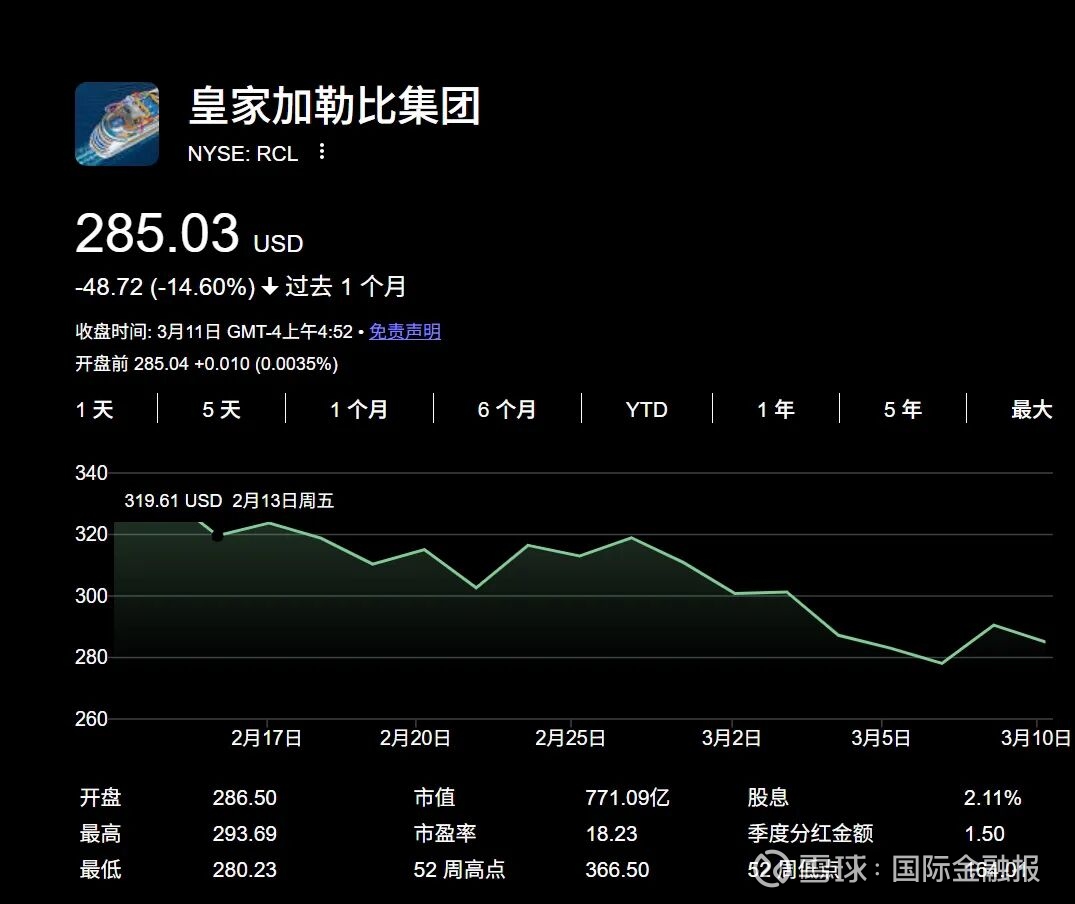Image resolution: width=1075 pixels, height=904 pixels.
Task: Click the 52 周高点 value 366.50
Action: 617,870
